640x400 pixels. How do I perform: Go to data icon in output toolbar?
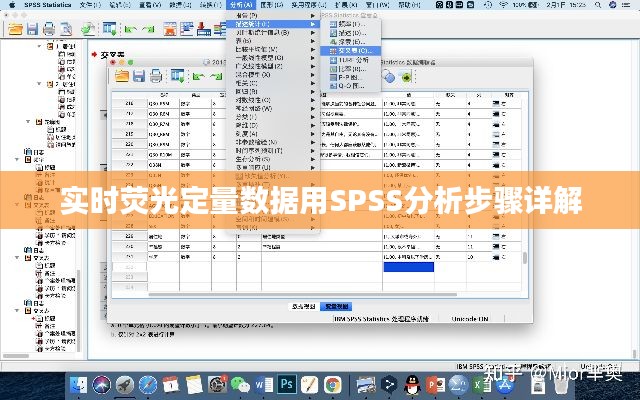pyautogui.click(x=170, y=29)
